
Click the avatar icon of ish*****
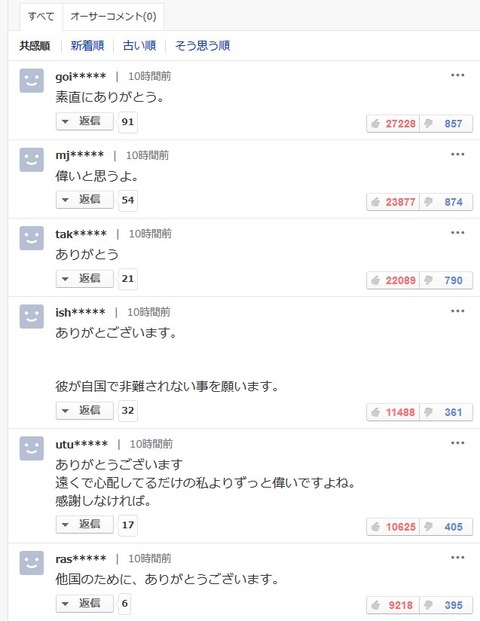(32, 316)
